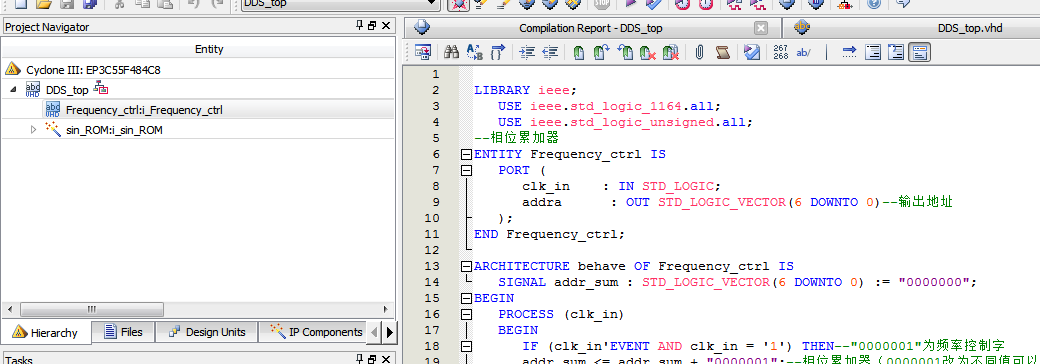1040x364 pixels.
Task: Jump to previous bookmark icon
Action: pyautogui.click(x=624, y=52)
